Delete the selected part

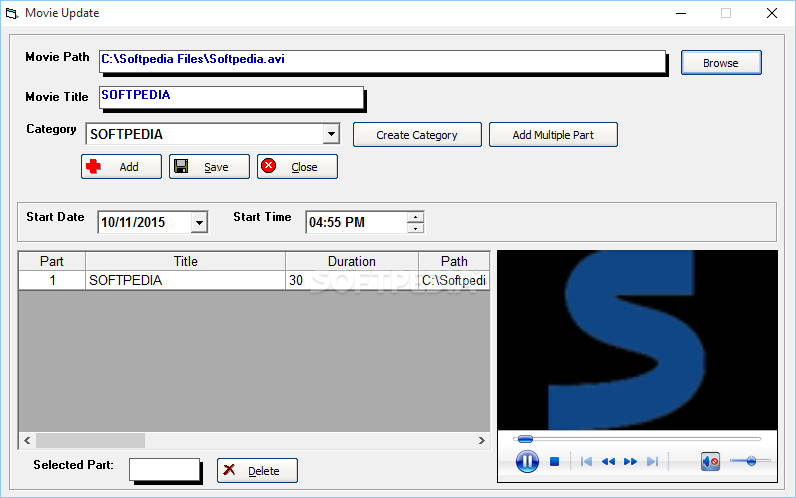[x=257, y=471]
